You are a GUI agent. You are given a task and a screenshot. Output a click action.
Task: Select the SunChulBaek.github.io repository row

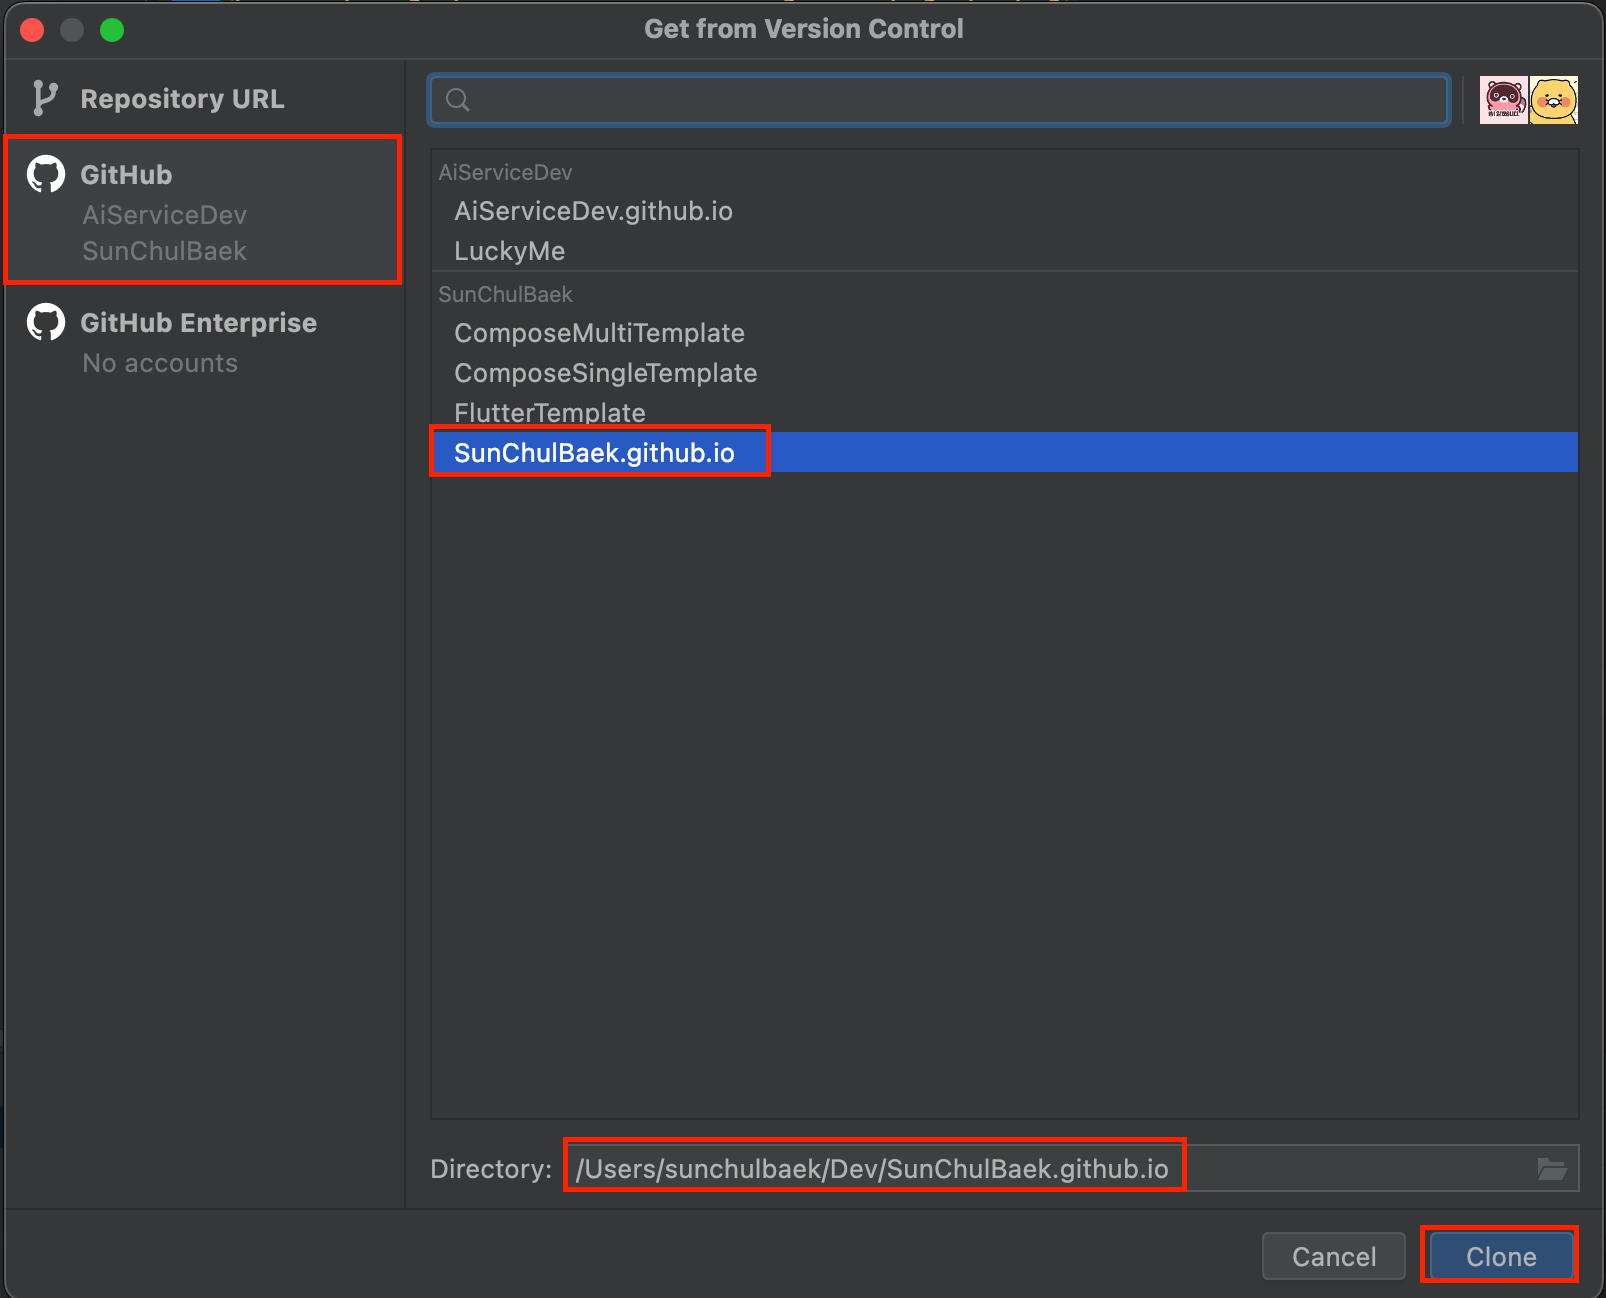1004,452
